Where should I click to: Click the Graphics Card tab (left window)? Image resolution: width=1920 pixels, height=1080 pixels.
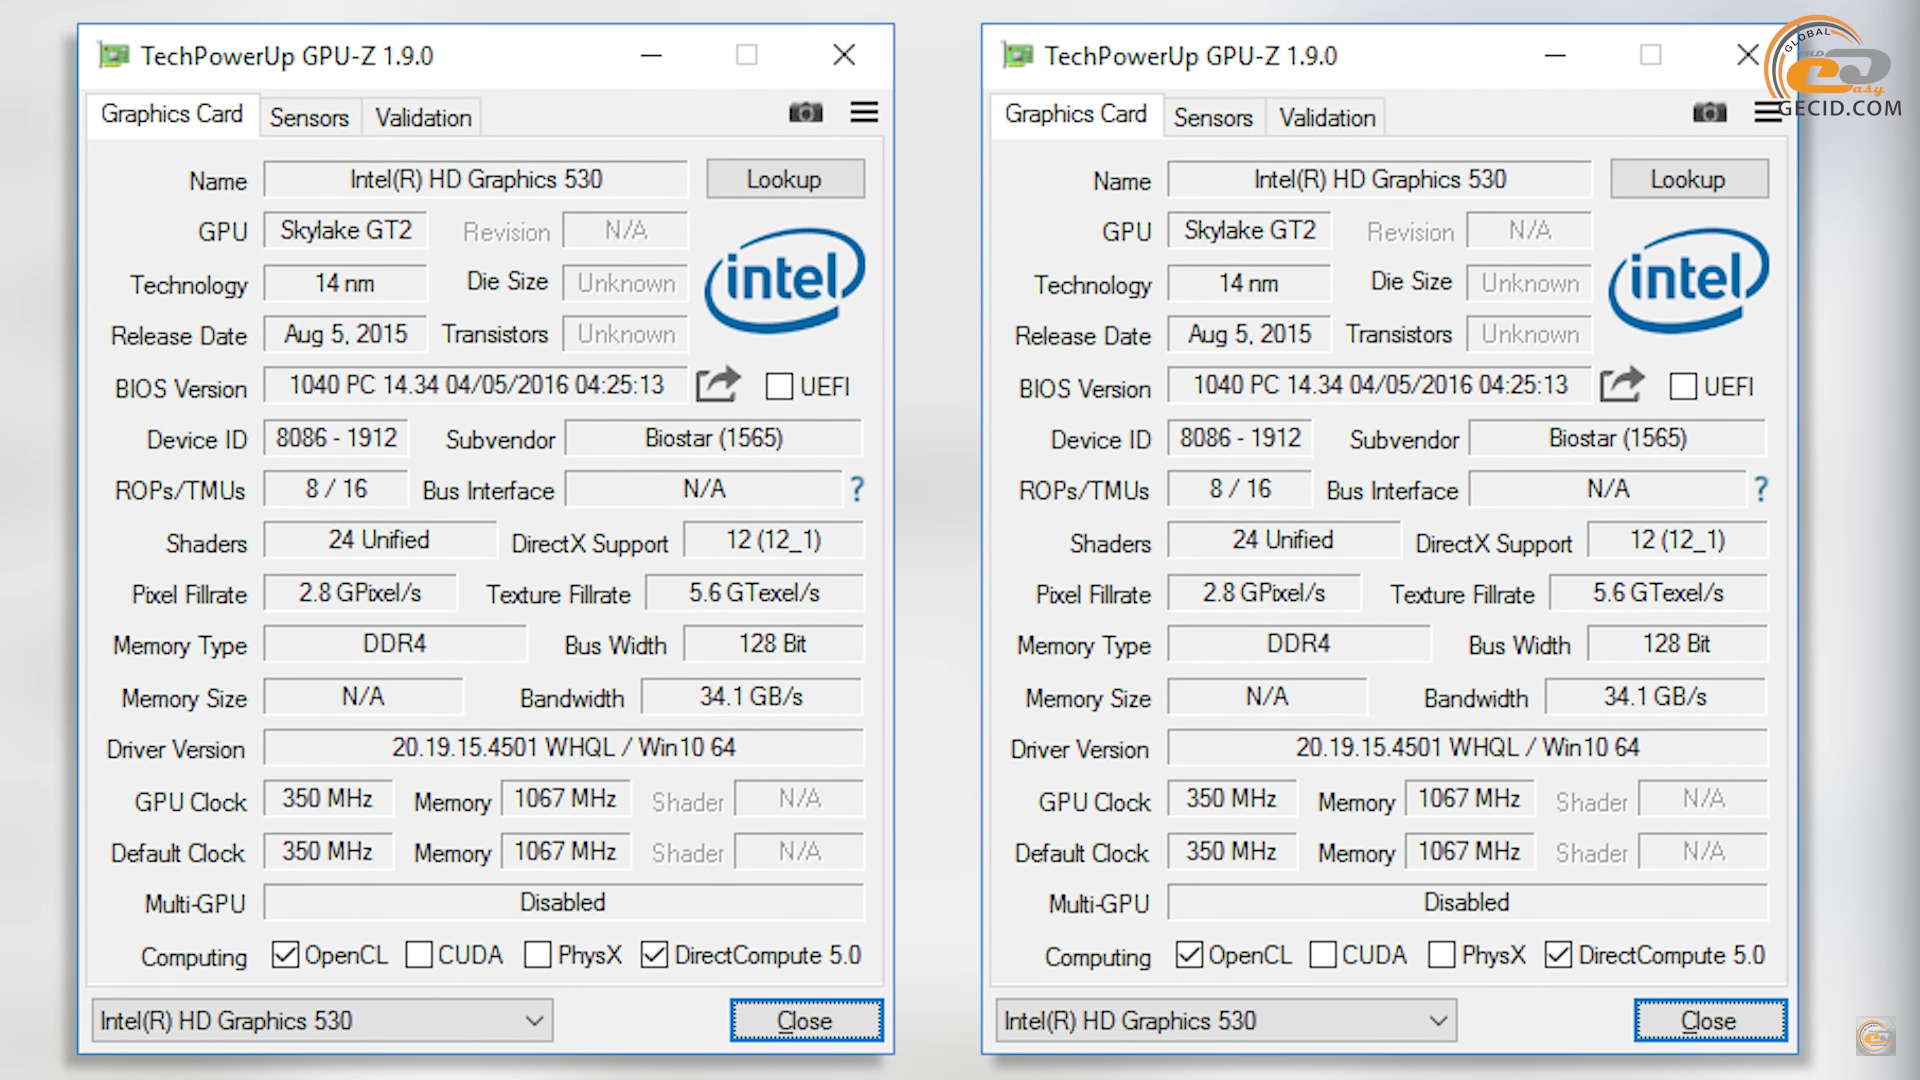pyautogui.click(x=173, y=116)
